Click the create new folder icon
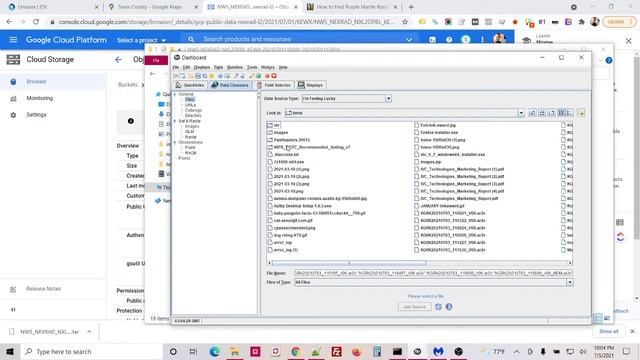Image resolution: width=640 pixels, height=360 pixels. 552,113
